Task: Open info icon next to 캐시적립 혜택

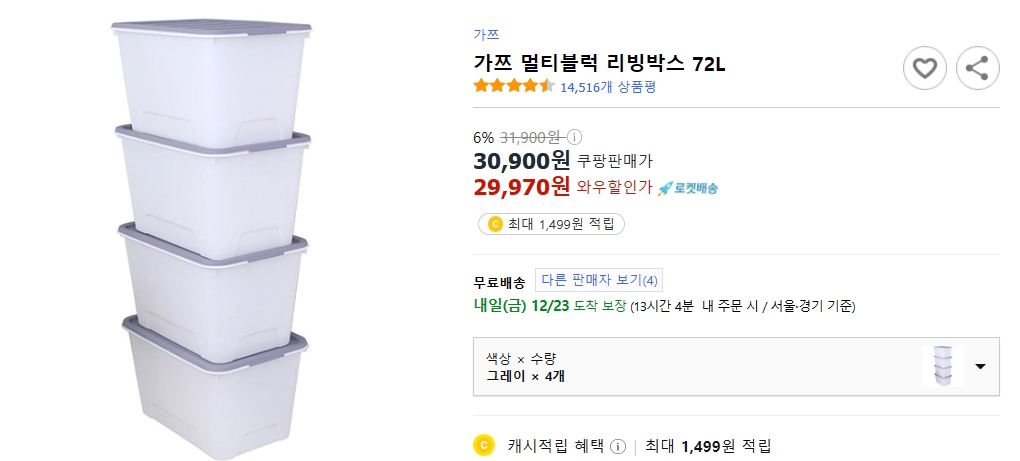Action: tap(618, 446)
